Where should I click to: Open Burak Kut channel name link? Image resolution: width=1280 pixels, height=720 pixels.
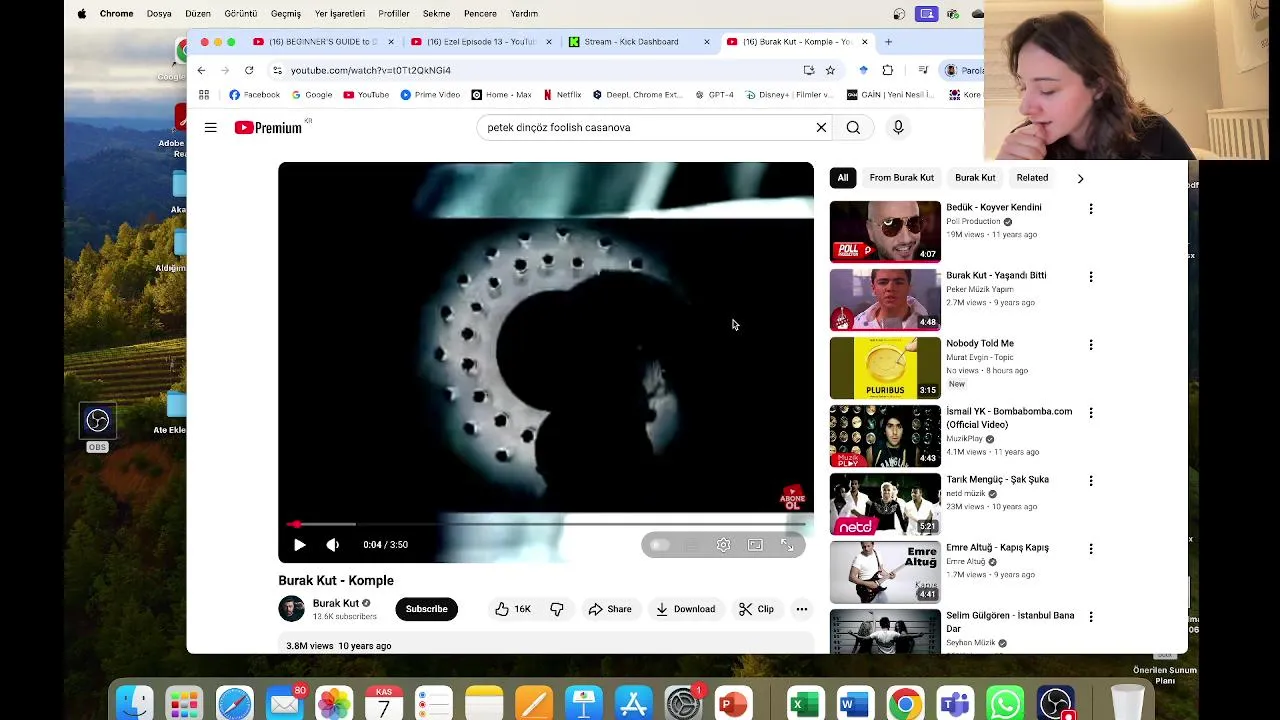point(336,603)
